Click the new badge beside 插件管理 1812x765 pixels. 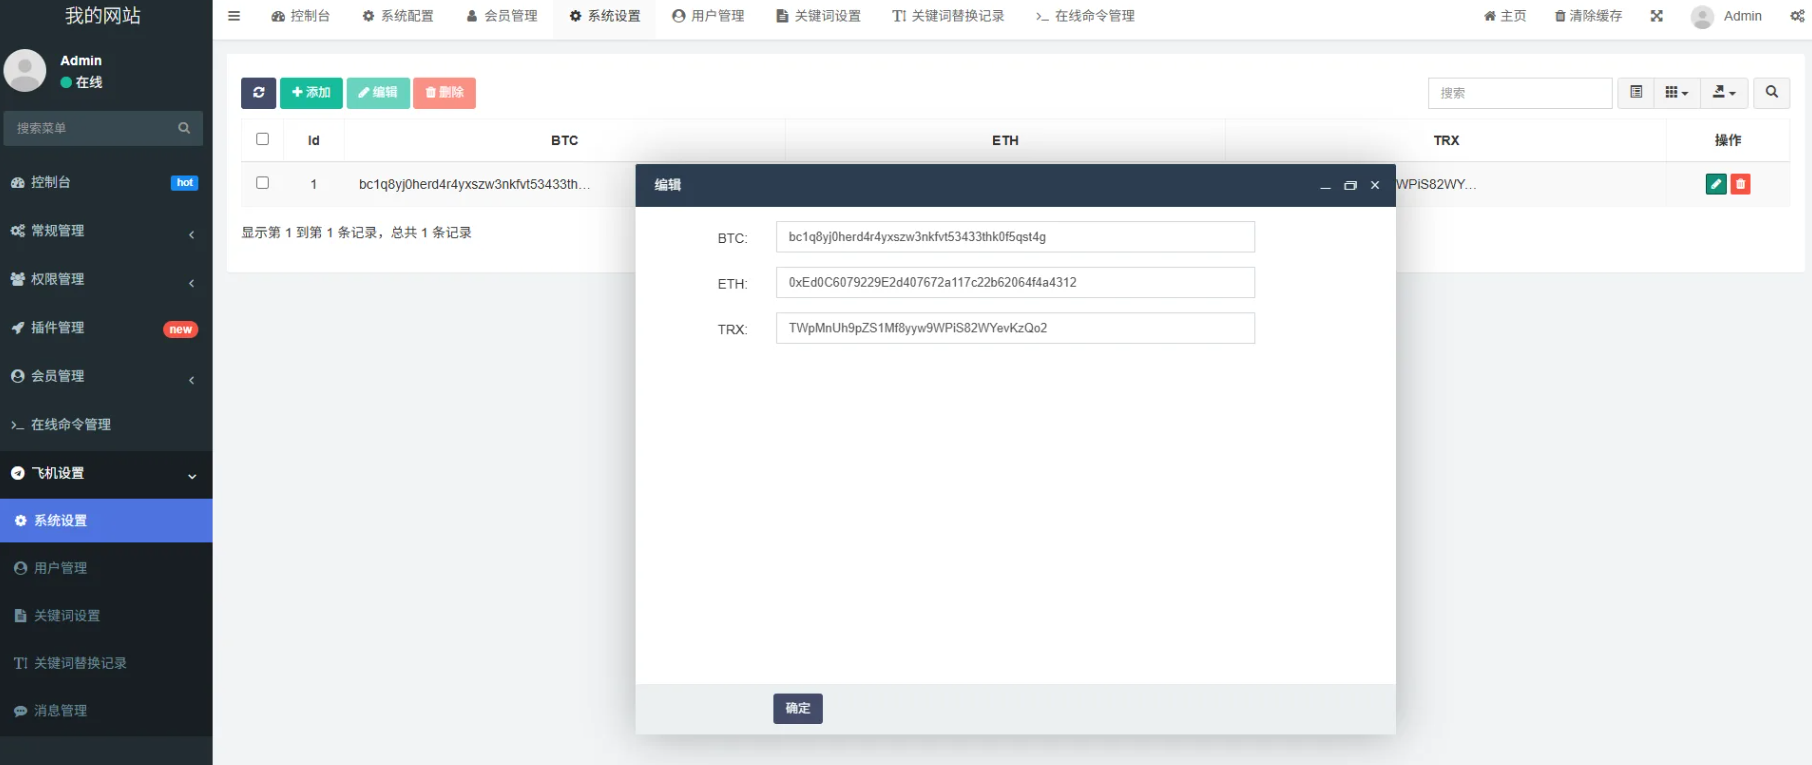(x=181, y=329)
